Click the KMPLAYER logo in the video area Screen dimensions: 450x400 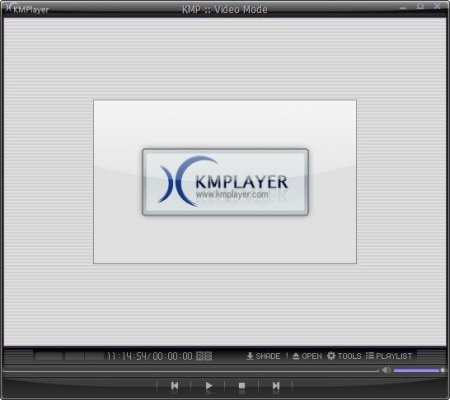[x=225, y=182]
